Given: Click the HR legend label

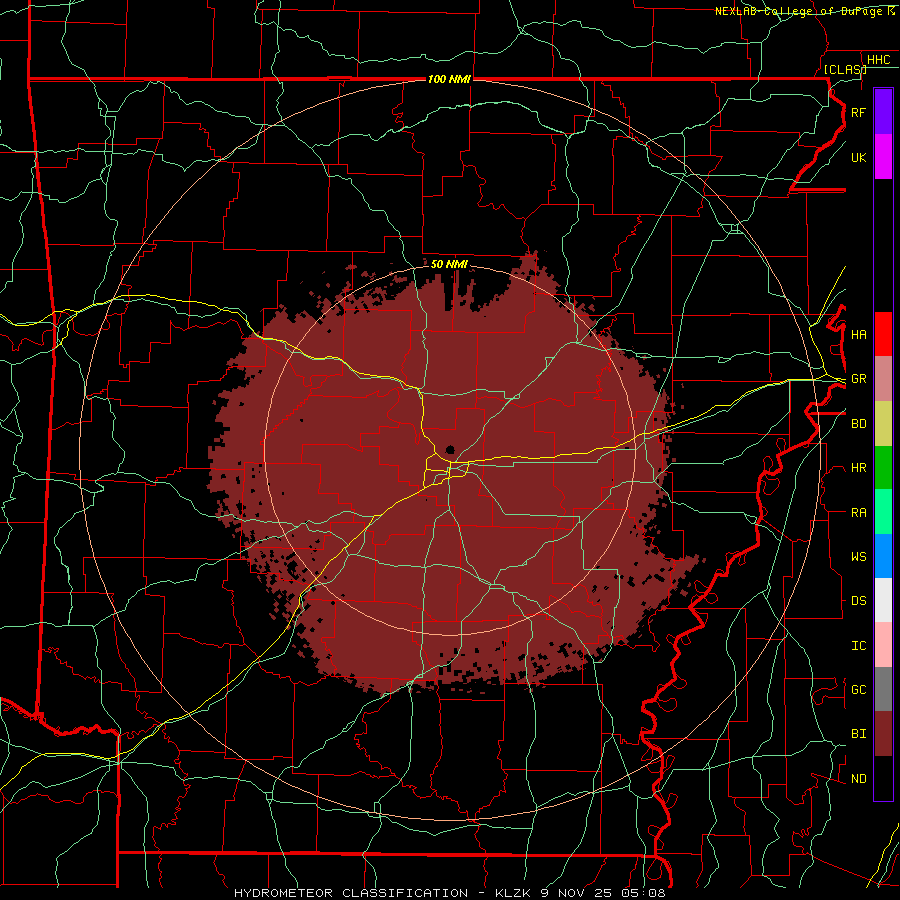Looking at the screenshot, I should coord(859,468).
